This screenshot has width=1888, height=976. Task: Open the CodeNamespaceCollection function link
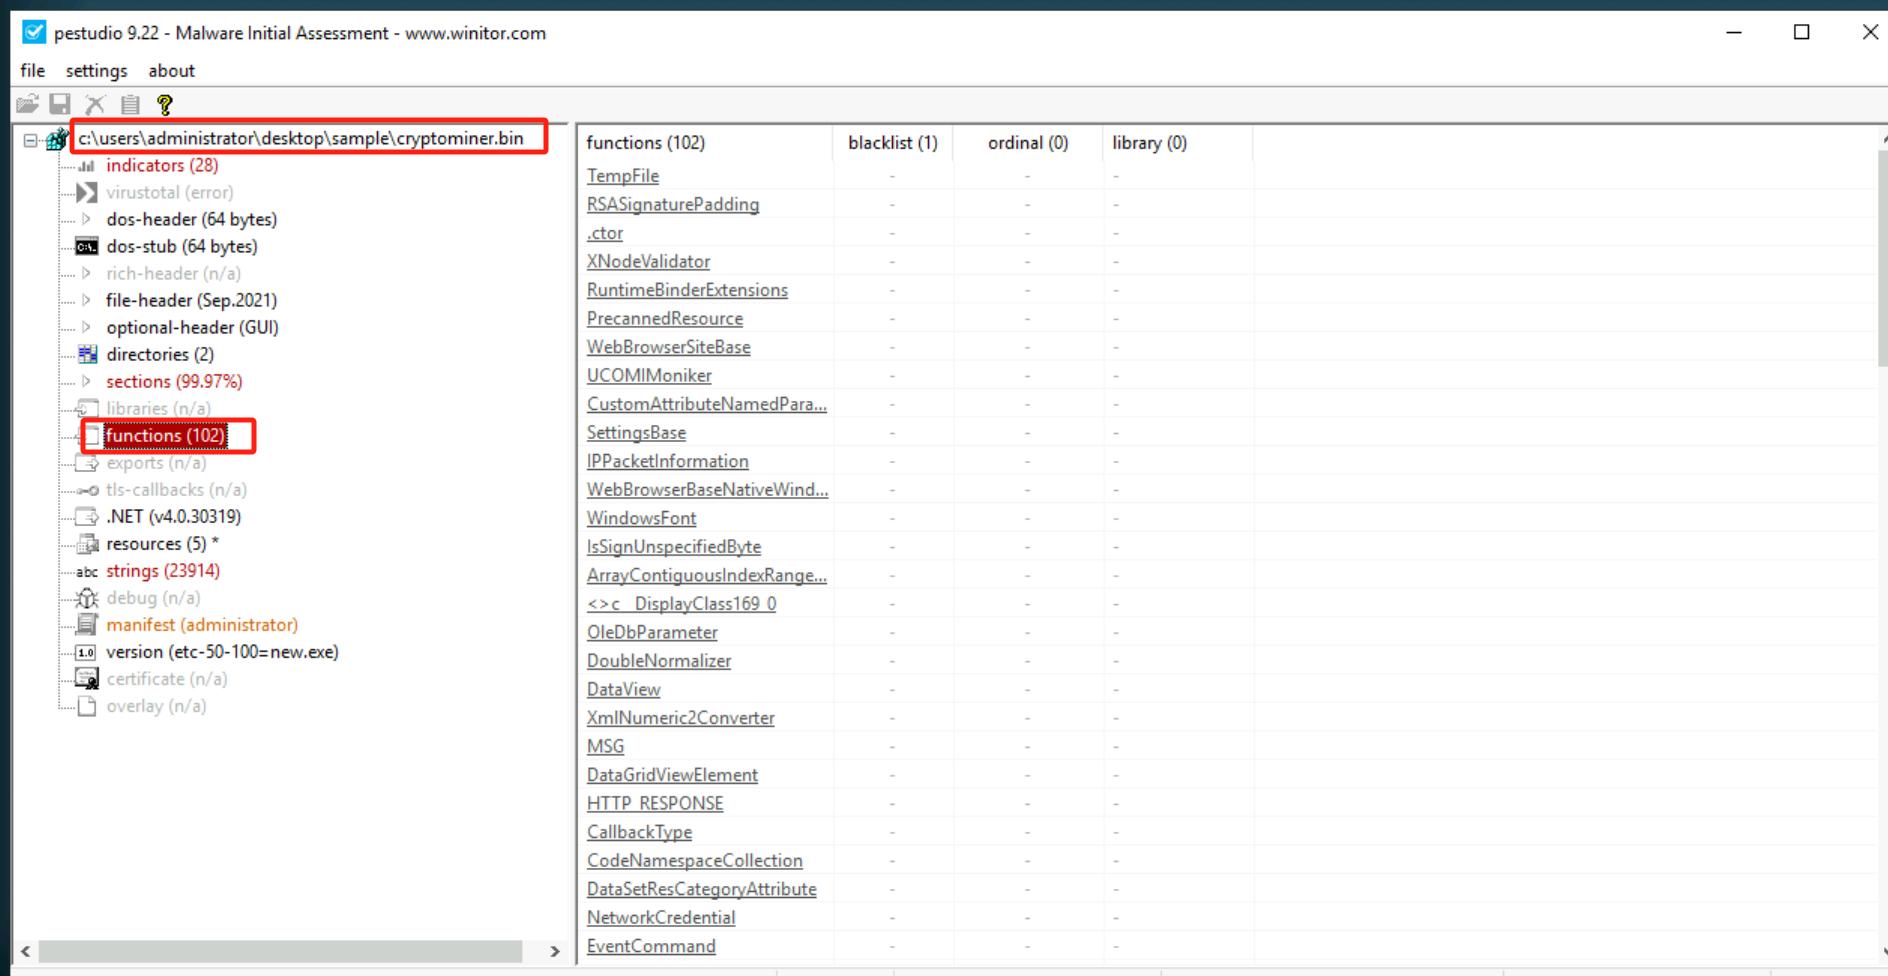[694, 861]
